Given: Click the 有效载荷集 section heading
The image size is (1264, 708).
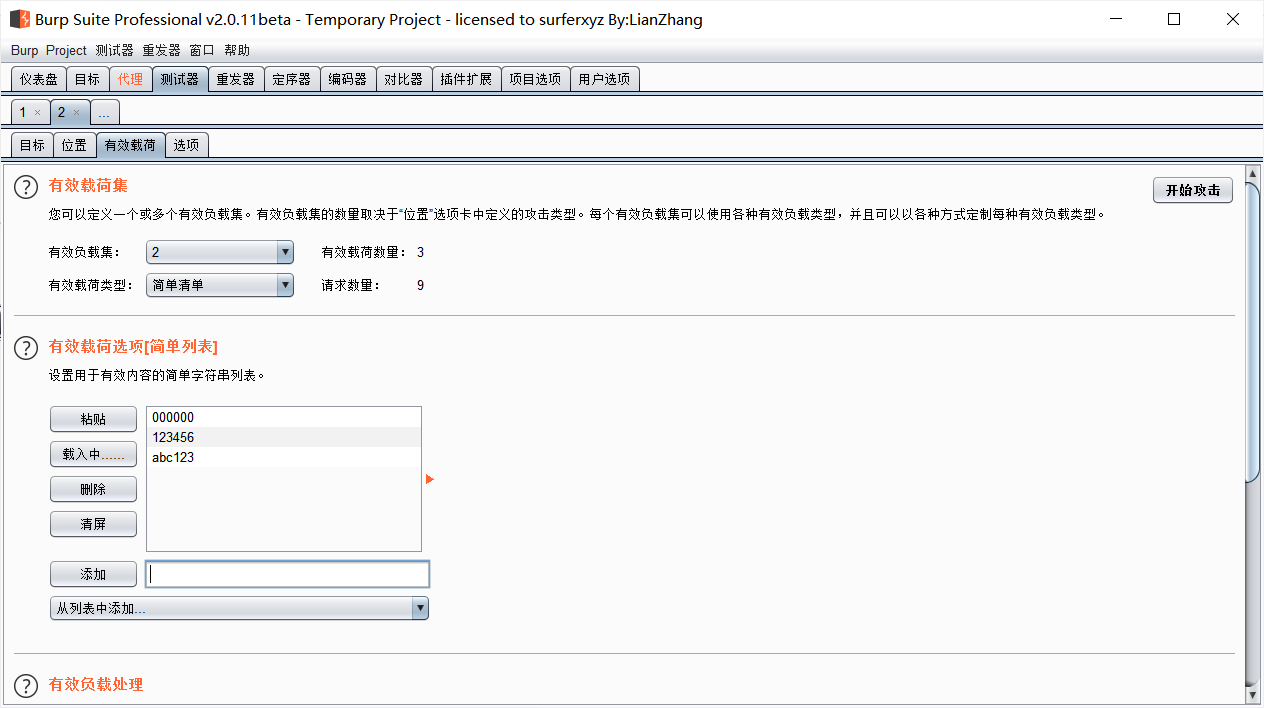Looking at the screenshot, I should point(88,185).
